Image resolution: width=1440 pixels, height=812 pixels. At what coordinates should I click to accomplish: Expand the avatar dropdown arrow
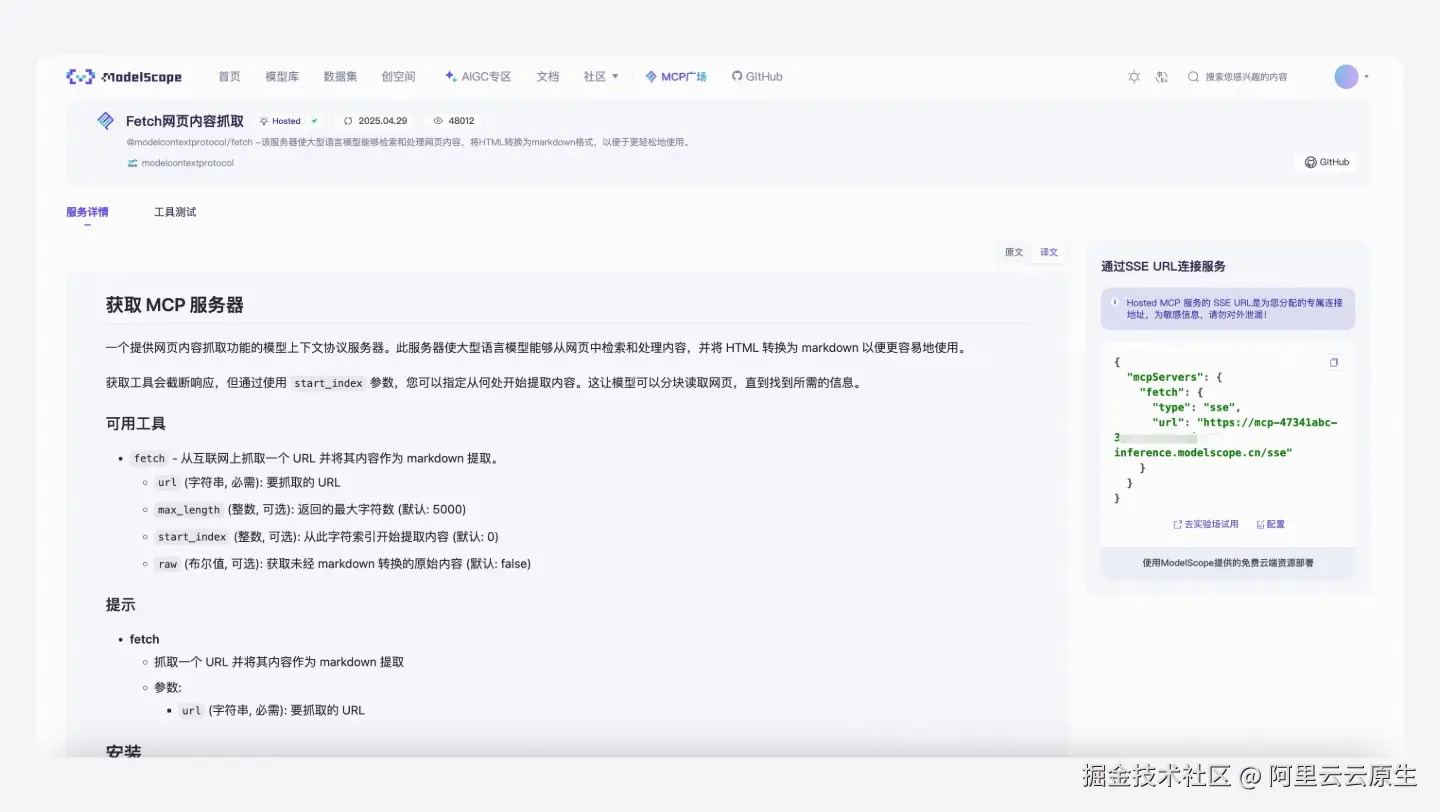tap(1367, 76)
